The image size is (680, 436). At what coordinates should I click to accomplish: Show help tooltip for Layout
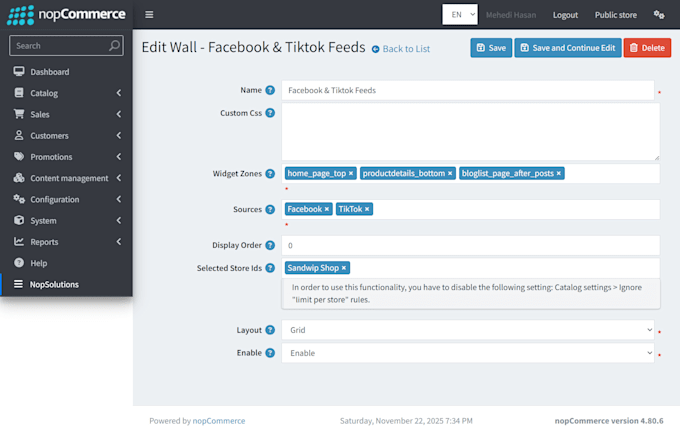[x=270, y=330]
